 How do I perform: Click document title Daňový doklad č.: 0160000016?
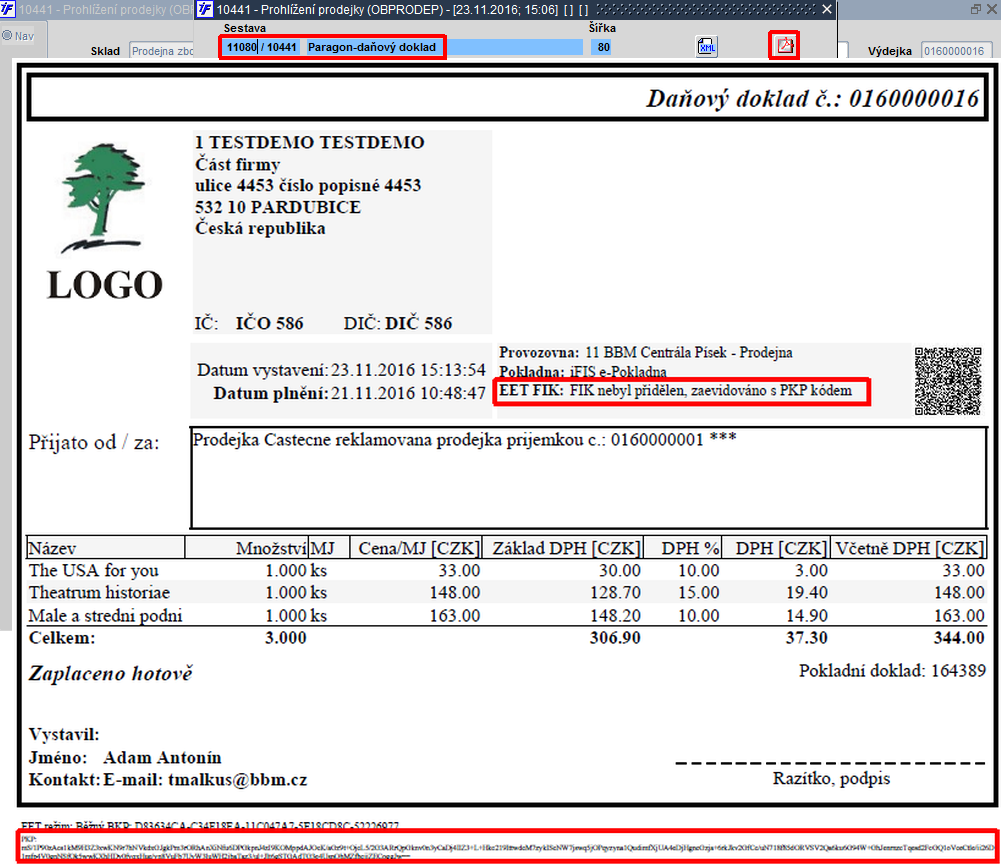(x=812, y=98)
